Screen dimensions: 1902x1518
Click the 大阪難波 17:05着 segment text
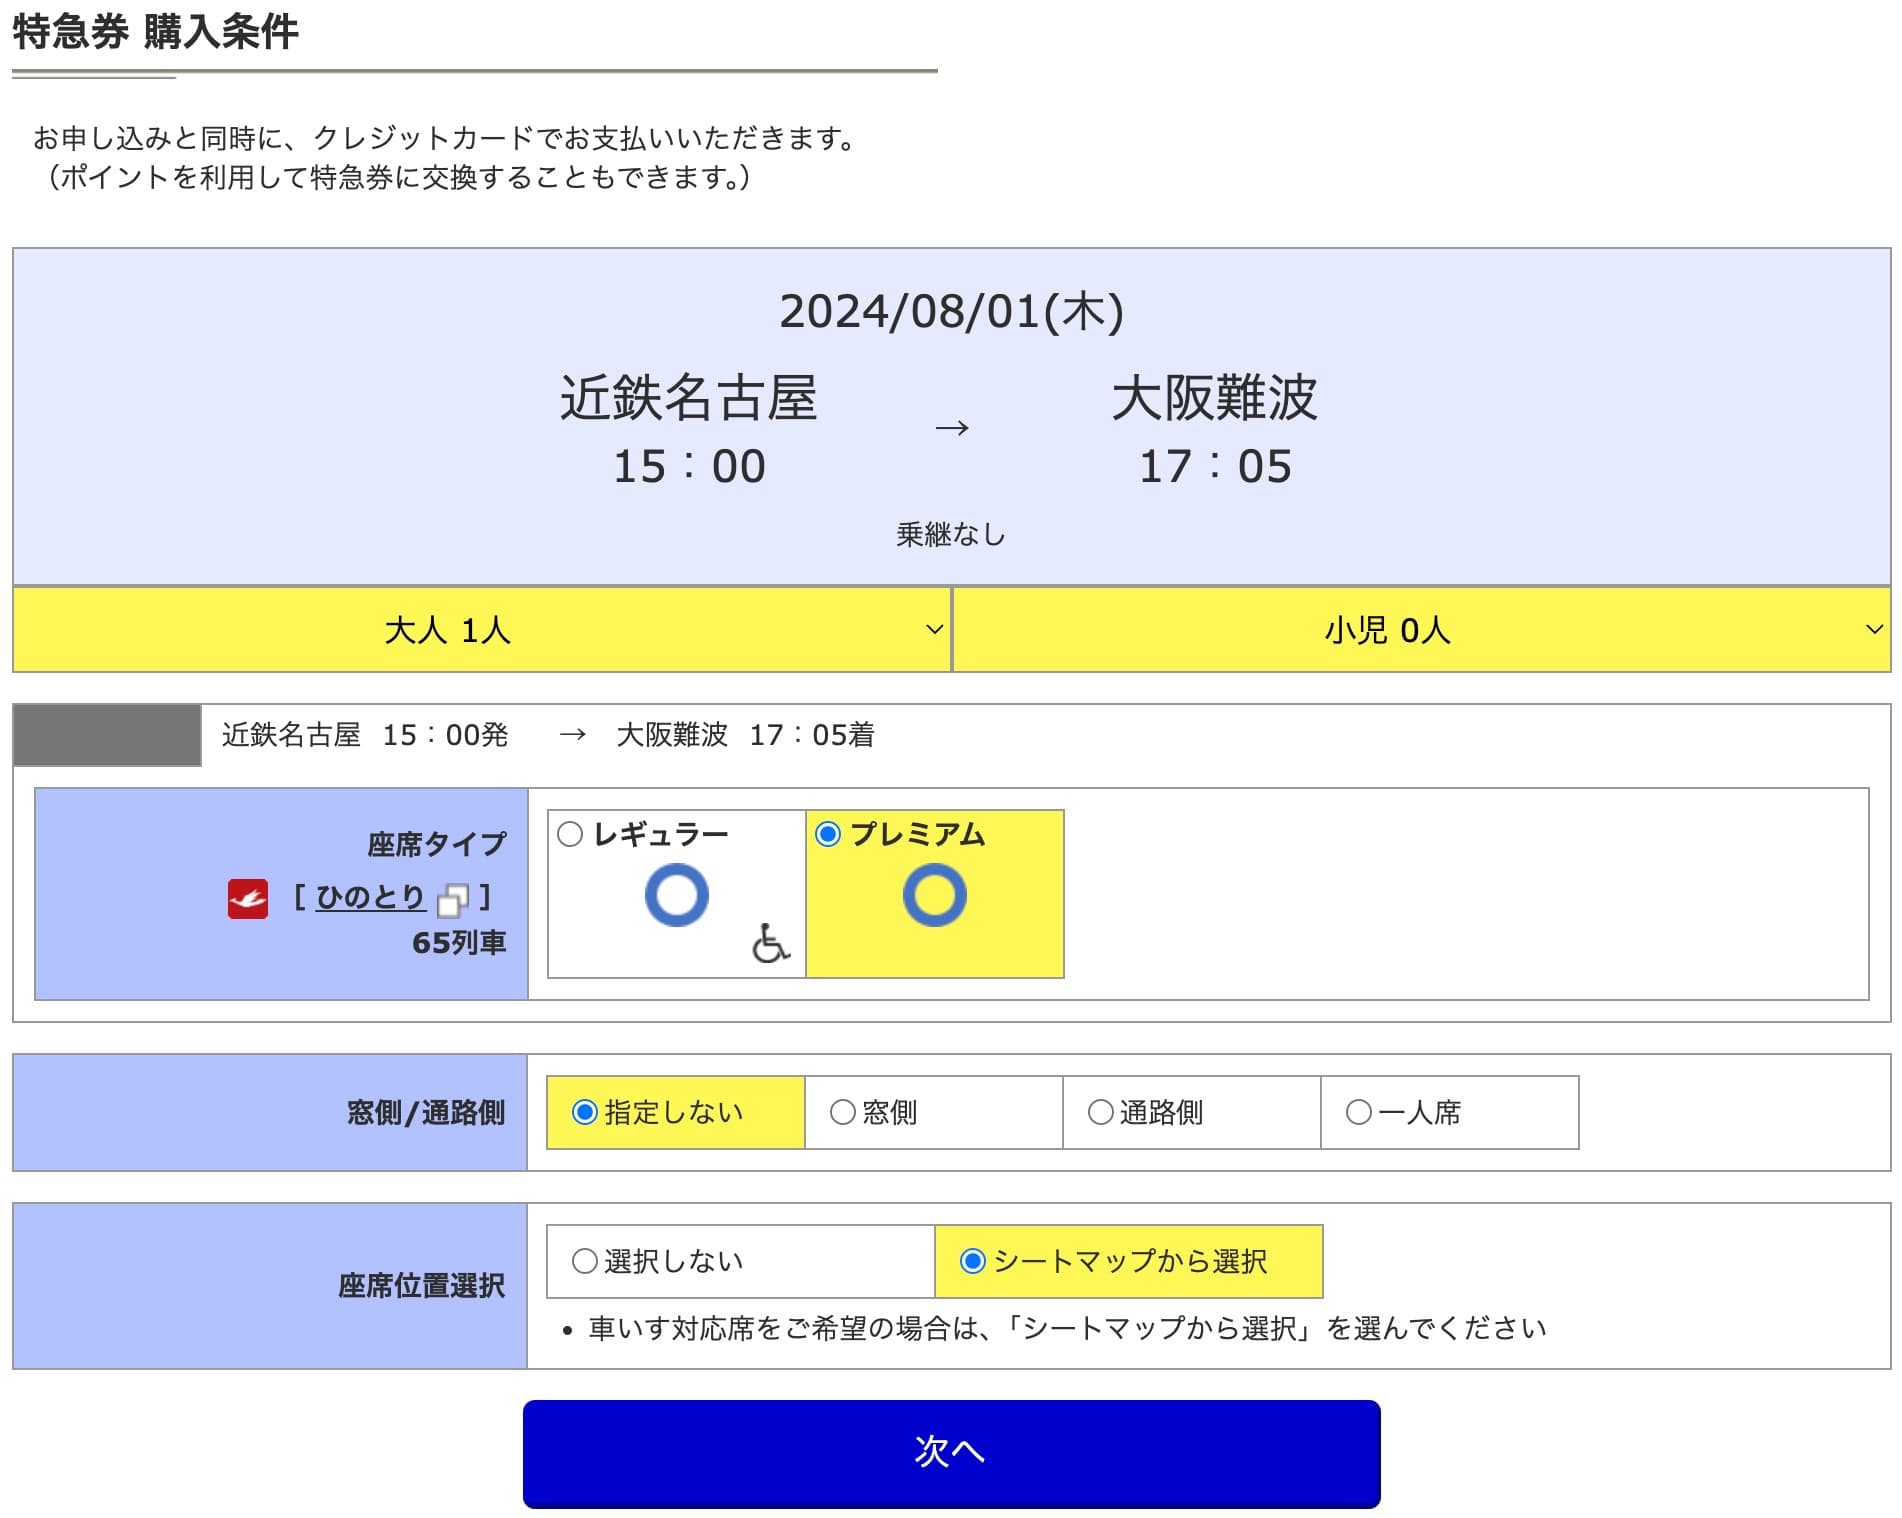pos(746,735)
